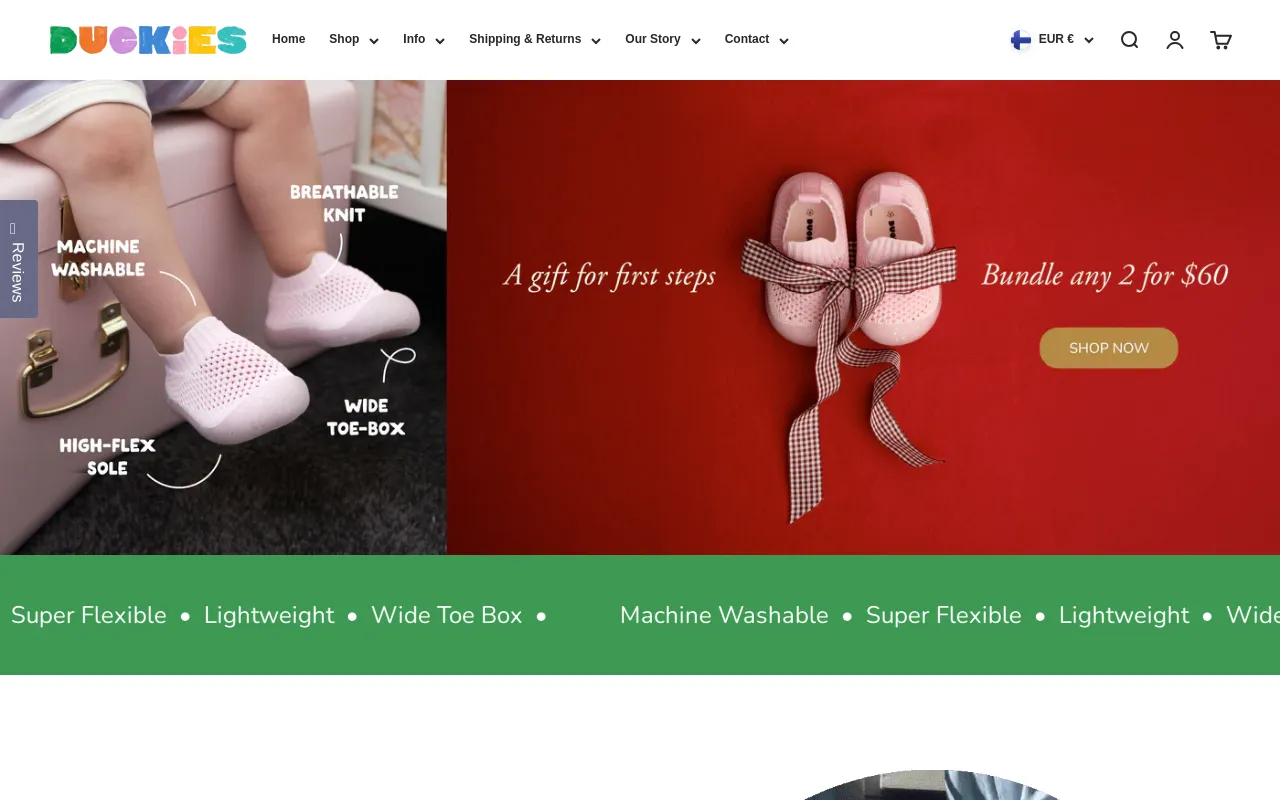Click the baby shoe feature image
Screen dimensions: 1280x800
tap(223, 318)
